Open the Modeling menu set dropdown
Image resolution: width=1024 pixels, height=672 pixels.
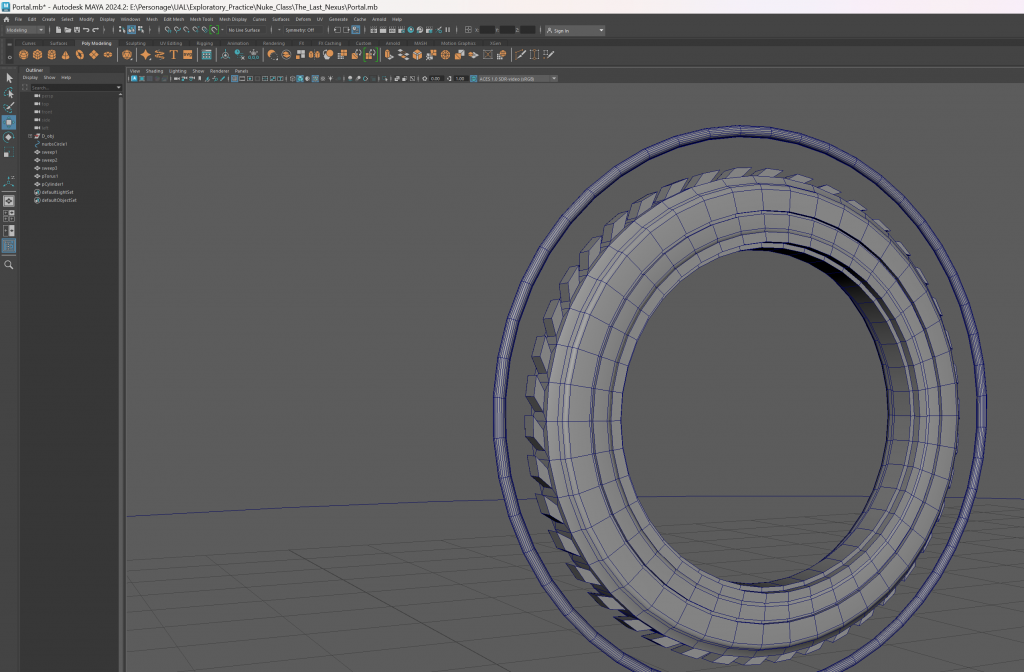(x=25, y=30)
